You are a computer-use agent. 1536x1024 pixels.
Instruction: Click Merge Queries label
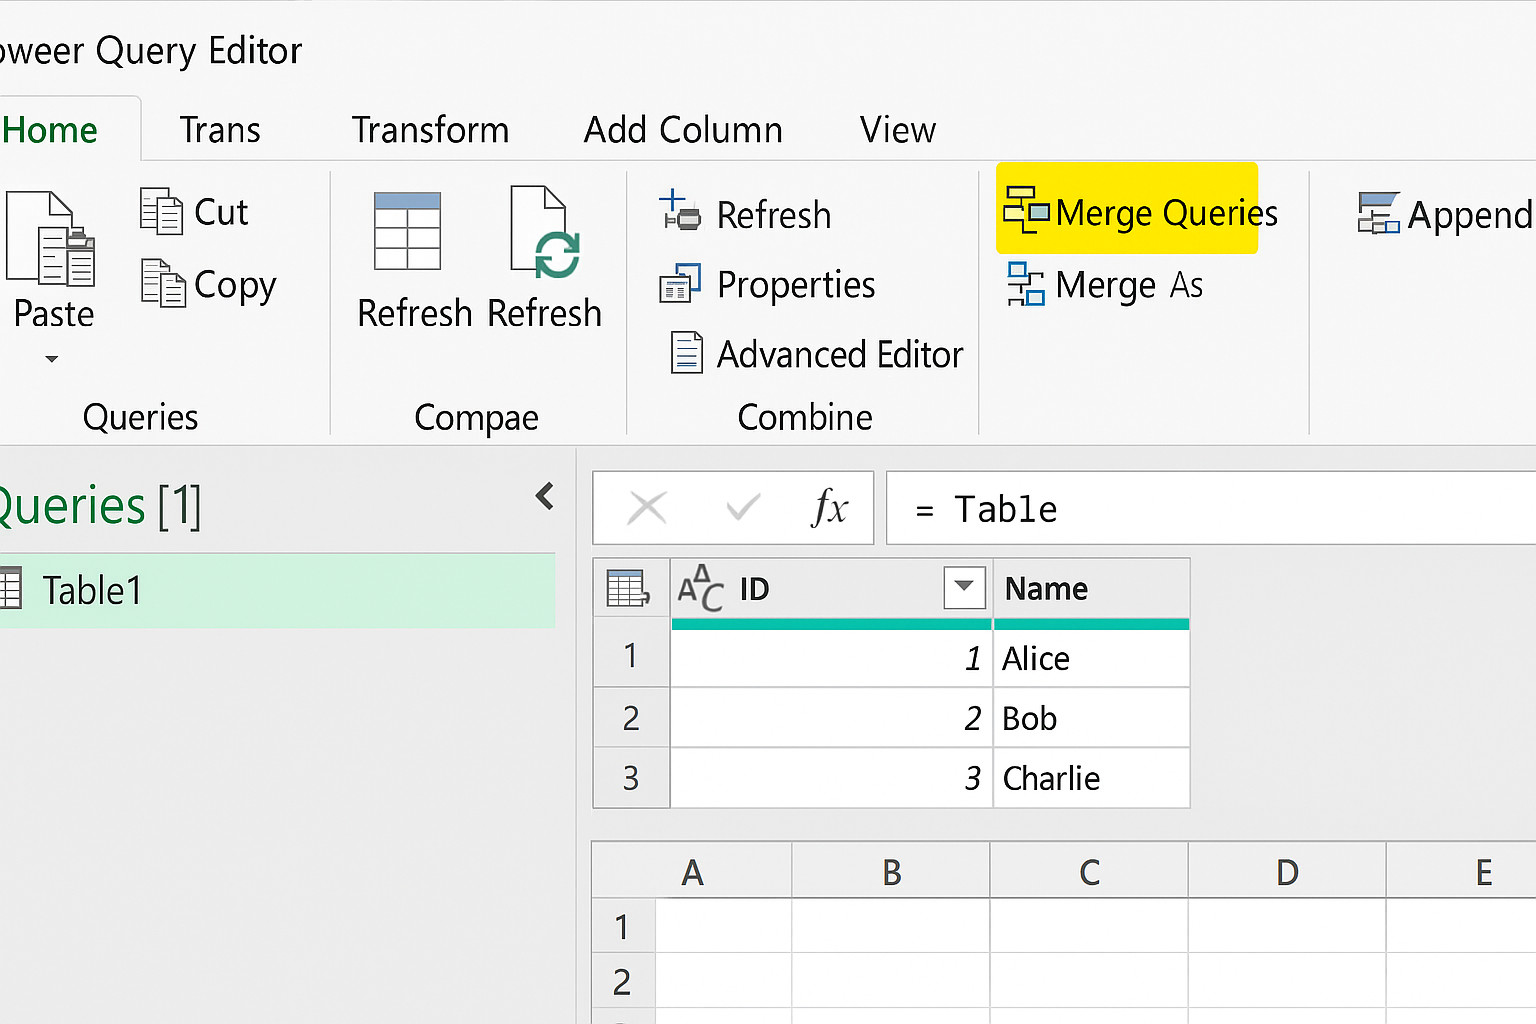point(1166,213)
